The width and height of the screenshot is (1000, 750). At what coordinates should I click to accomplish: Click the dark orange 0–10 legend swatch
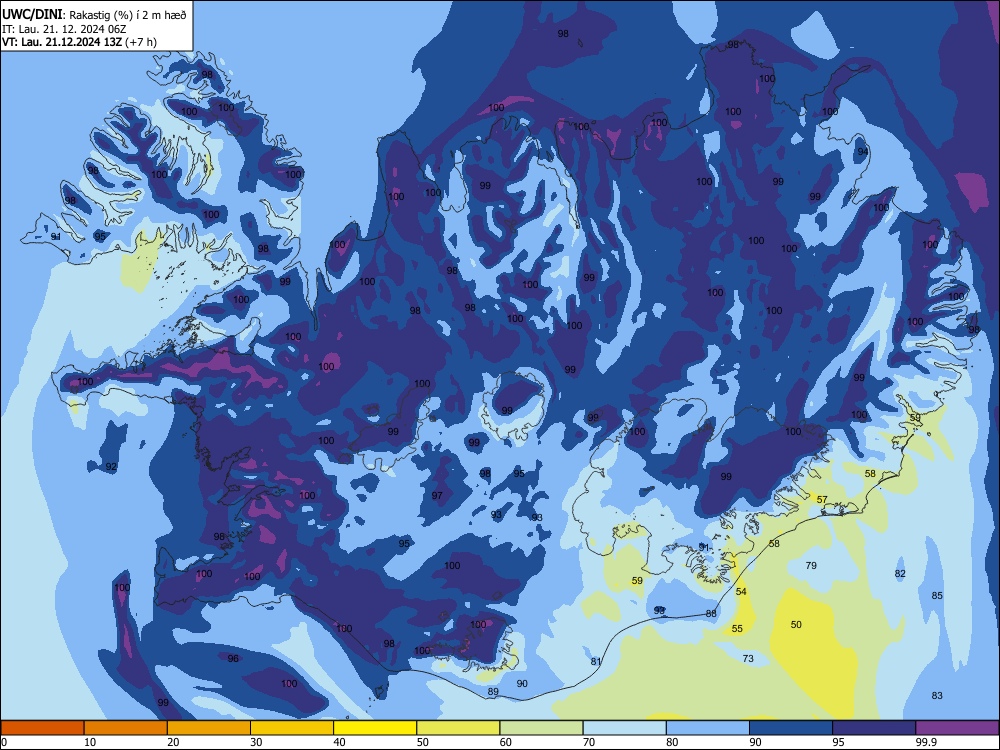pyautogui.click(x=42, y=728)
